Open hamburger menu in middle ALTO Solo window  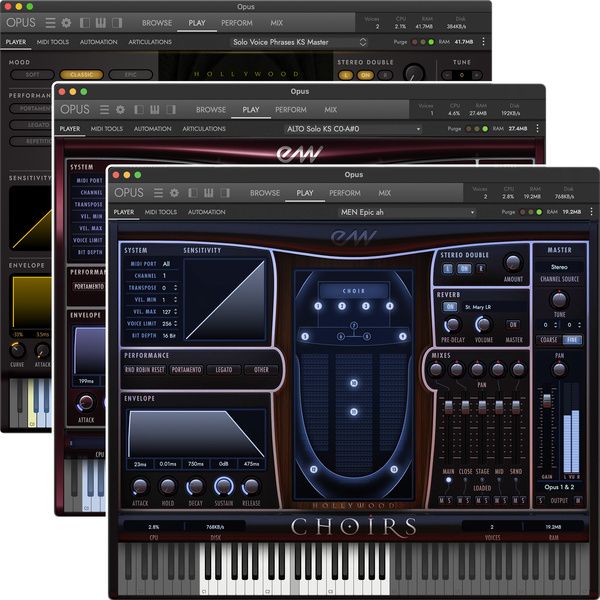pos(104,109)
